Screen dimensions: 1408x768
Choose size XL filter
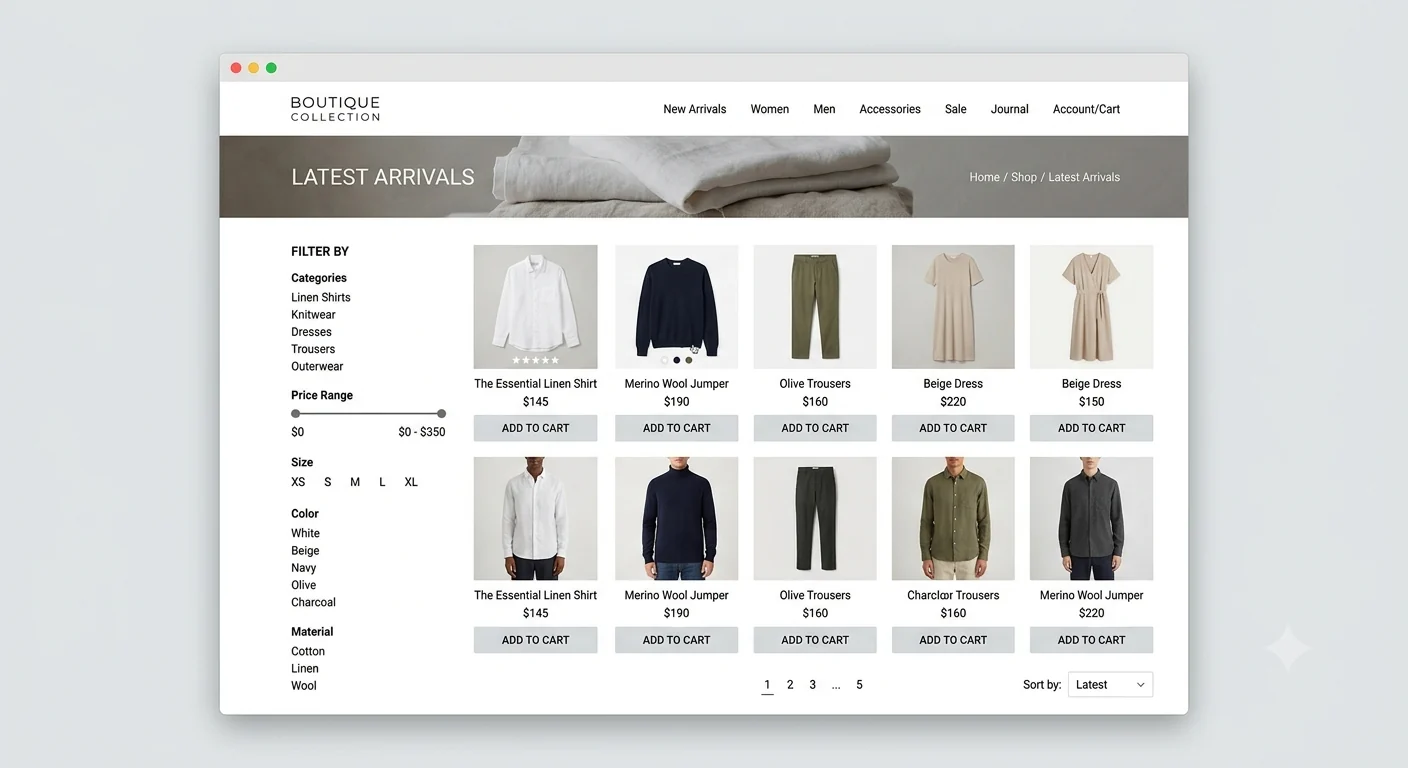tap(411, 482)
